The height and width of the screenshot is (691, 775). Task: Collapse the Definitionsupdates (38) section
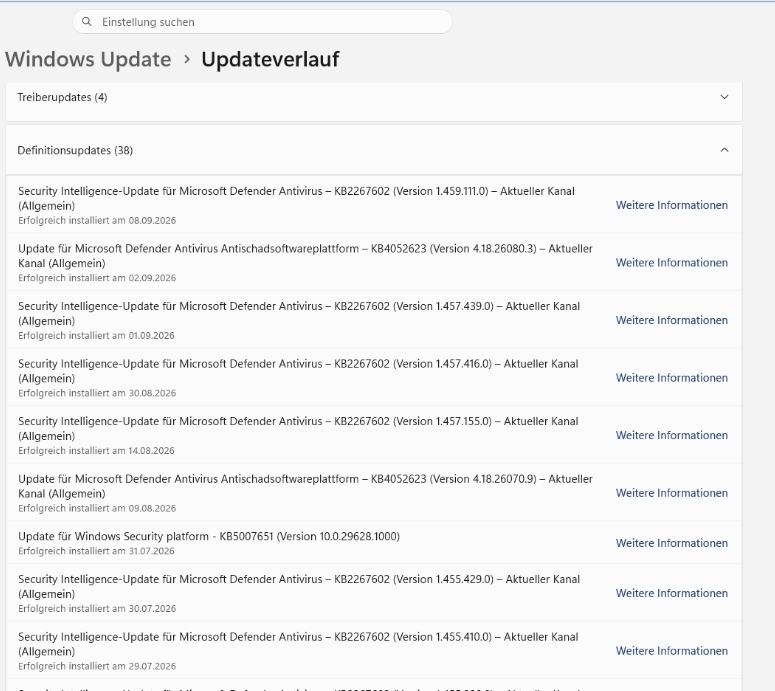(374, 150)
